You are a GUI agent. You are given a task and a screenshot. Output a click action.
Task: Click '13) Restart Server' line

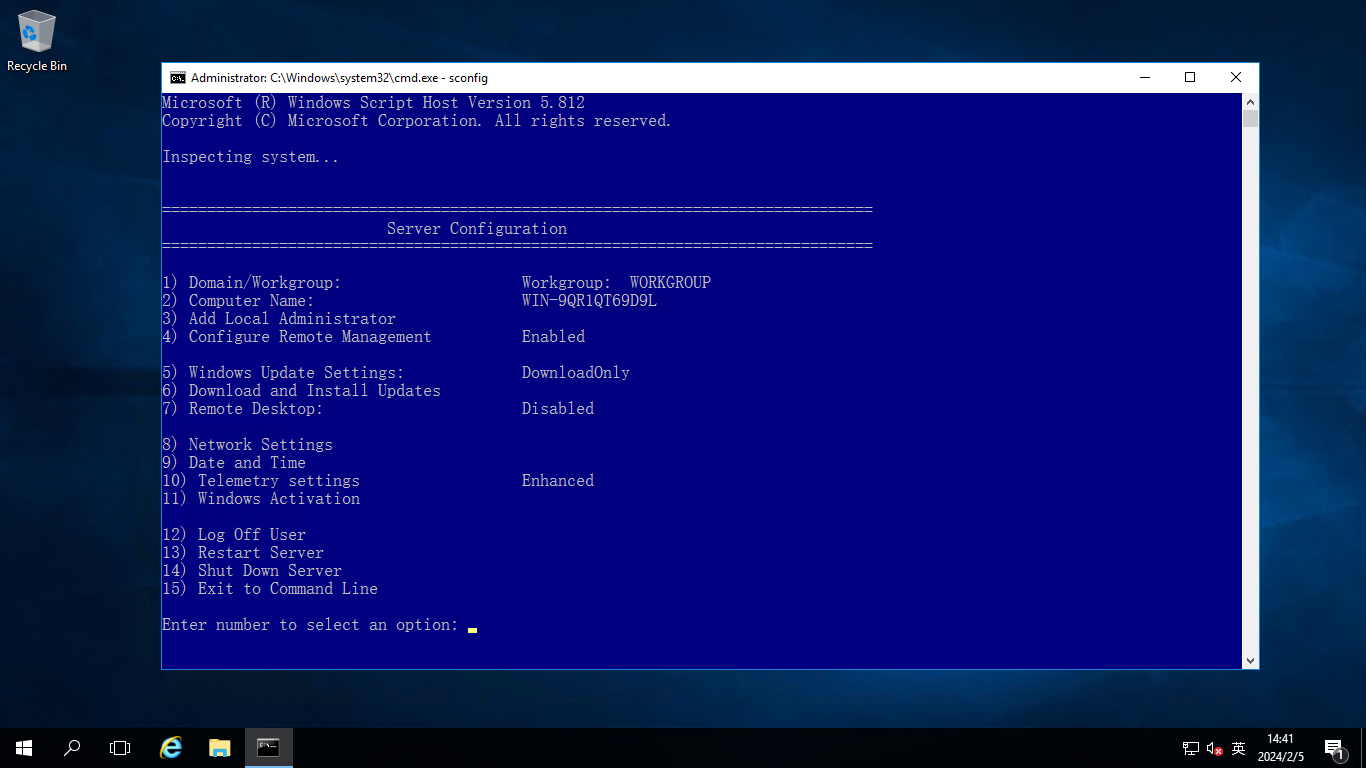click(243, 553)
